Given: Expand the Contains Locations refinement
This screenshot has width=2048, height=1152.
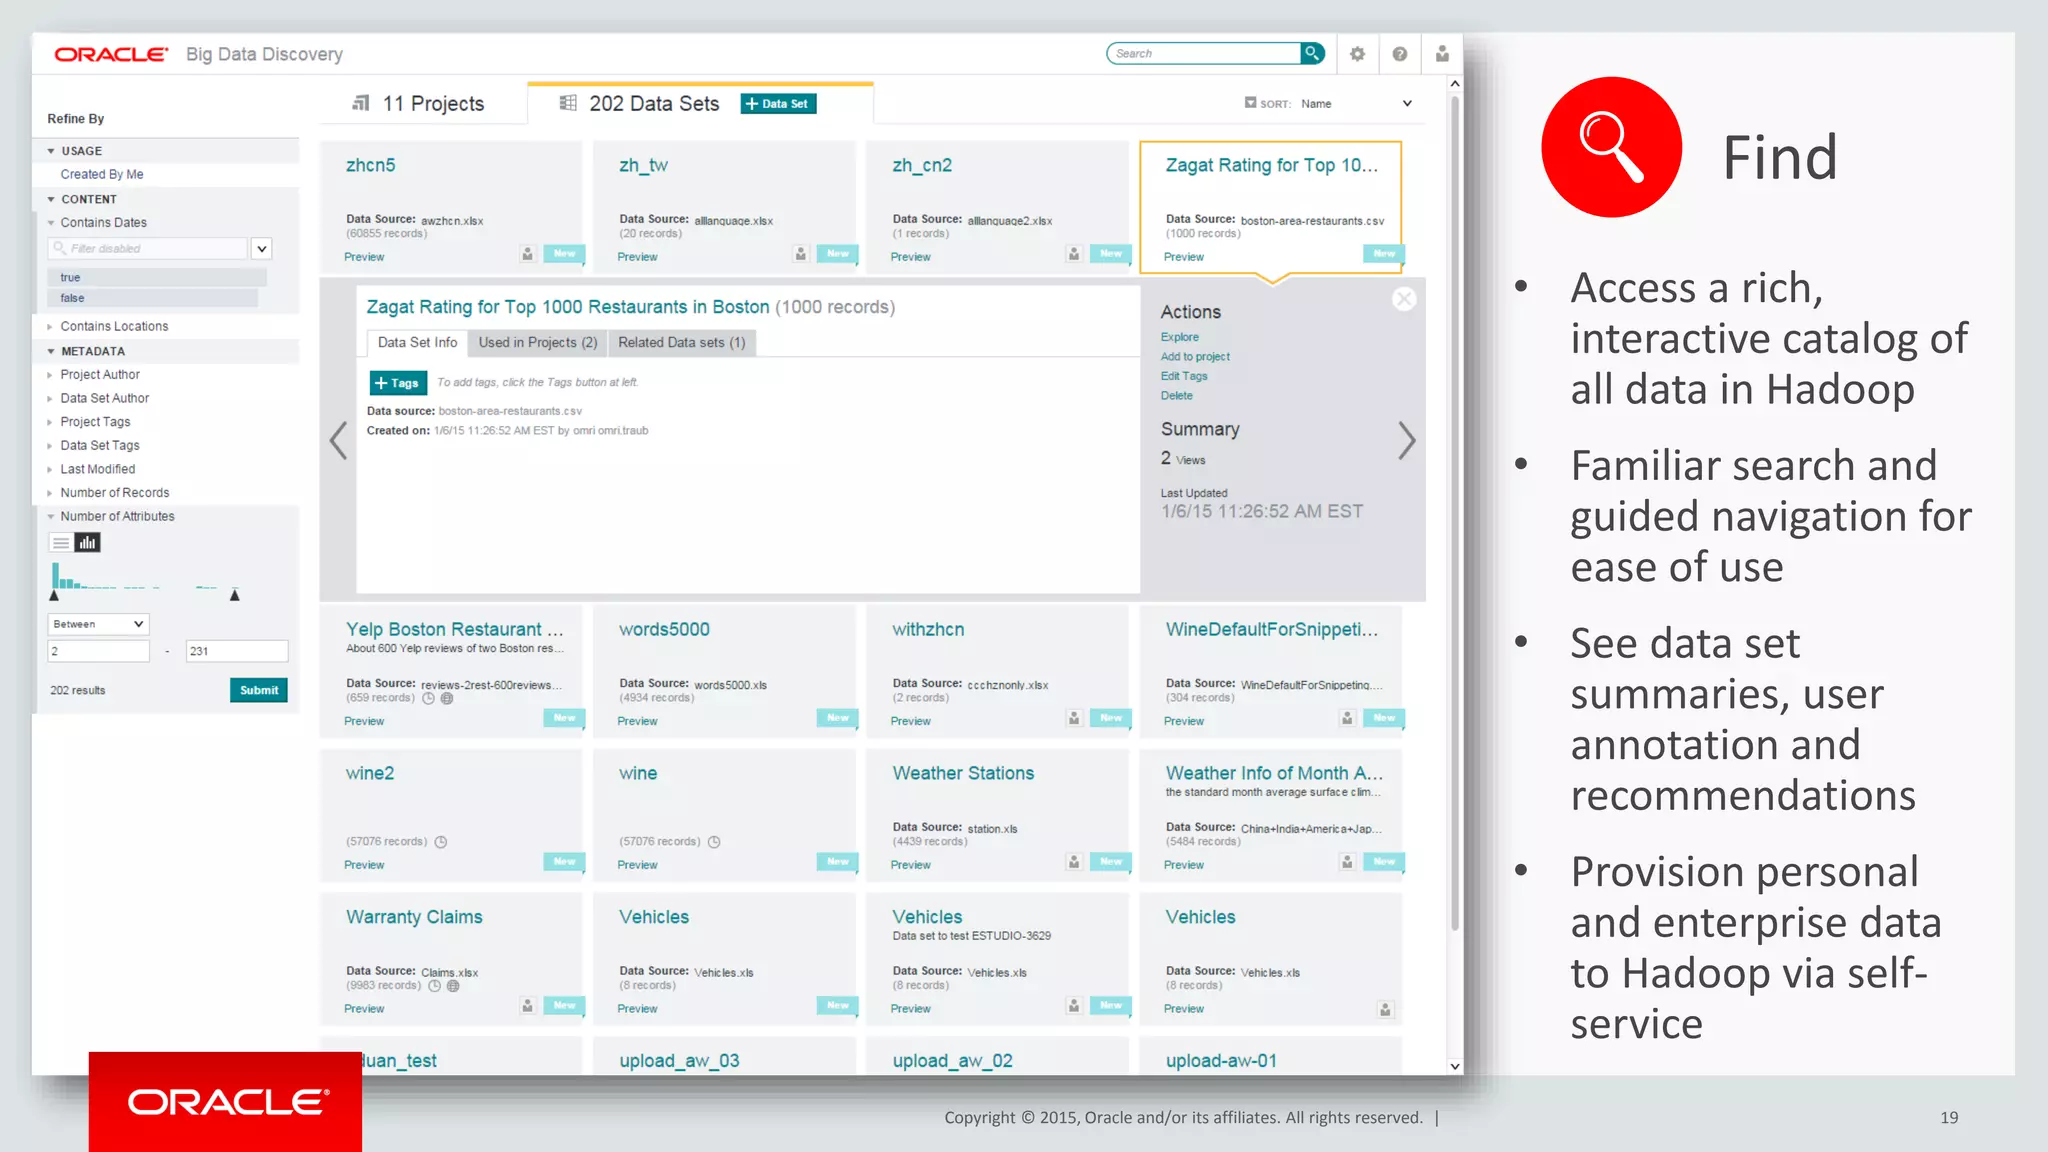Looking at the screenshot, I should (x=51, y=326).
